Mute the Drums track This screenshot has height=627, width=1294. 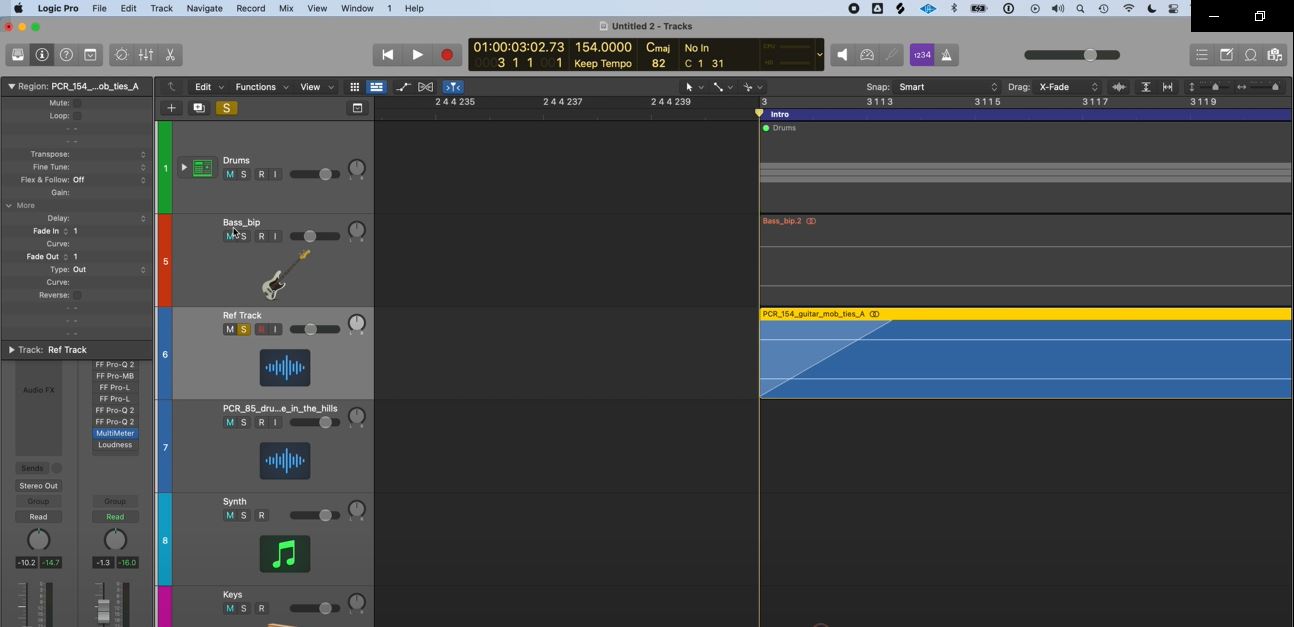click(x=229, y=174)
